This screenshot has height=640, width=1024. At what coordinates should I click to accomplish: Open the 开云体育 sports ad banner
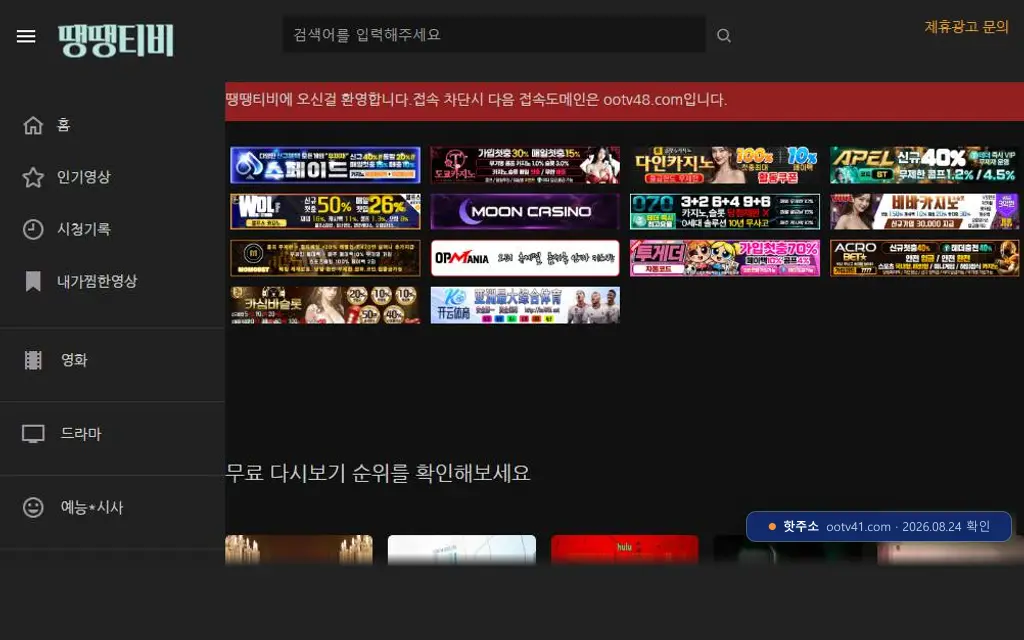point(525,305)
